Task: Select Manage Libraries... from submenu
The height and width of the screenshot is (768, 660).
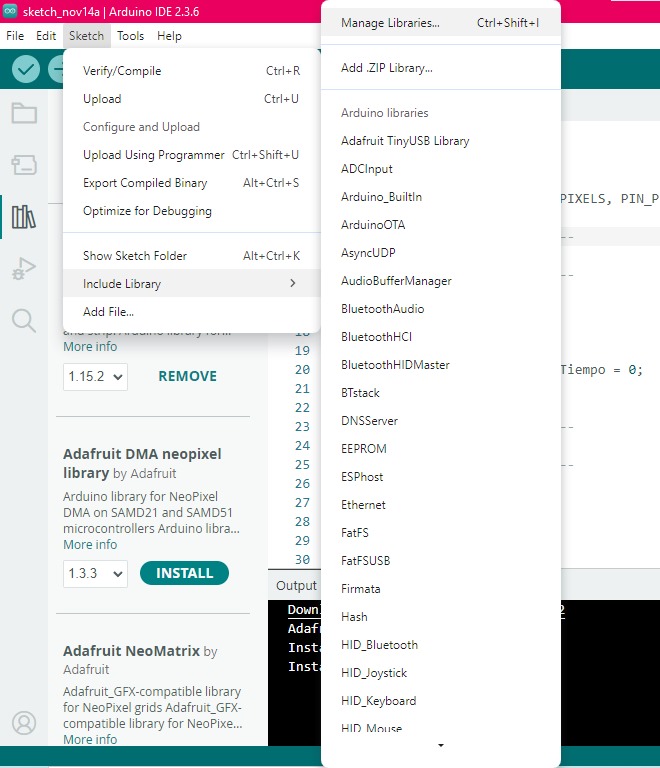Action: pyautogui.click(x=390, y=23)
